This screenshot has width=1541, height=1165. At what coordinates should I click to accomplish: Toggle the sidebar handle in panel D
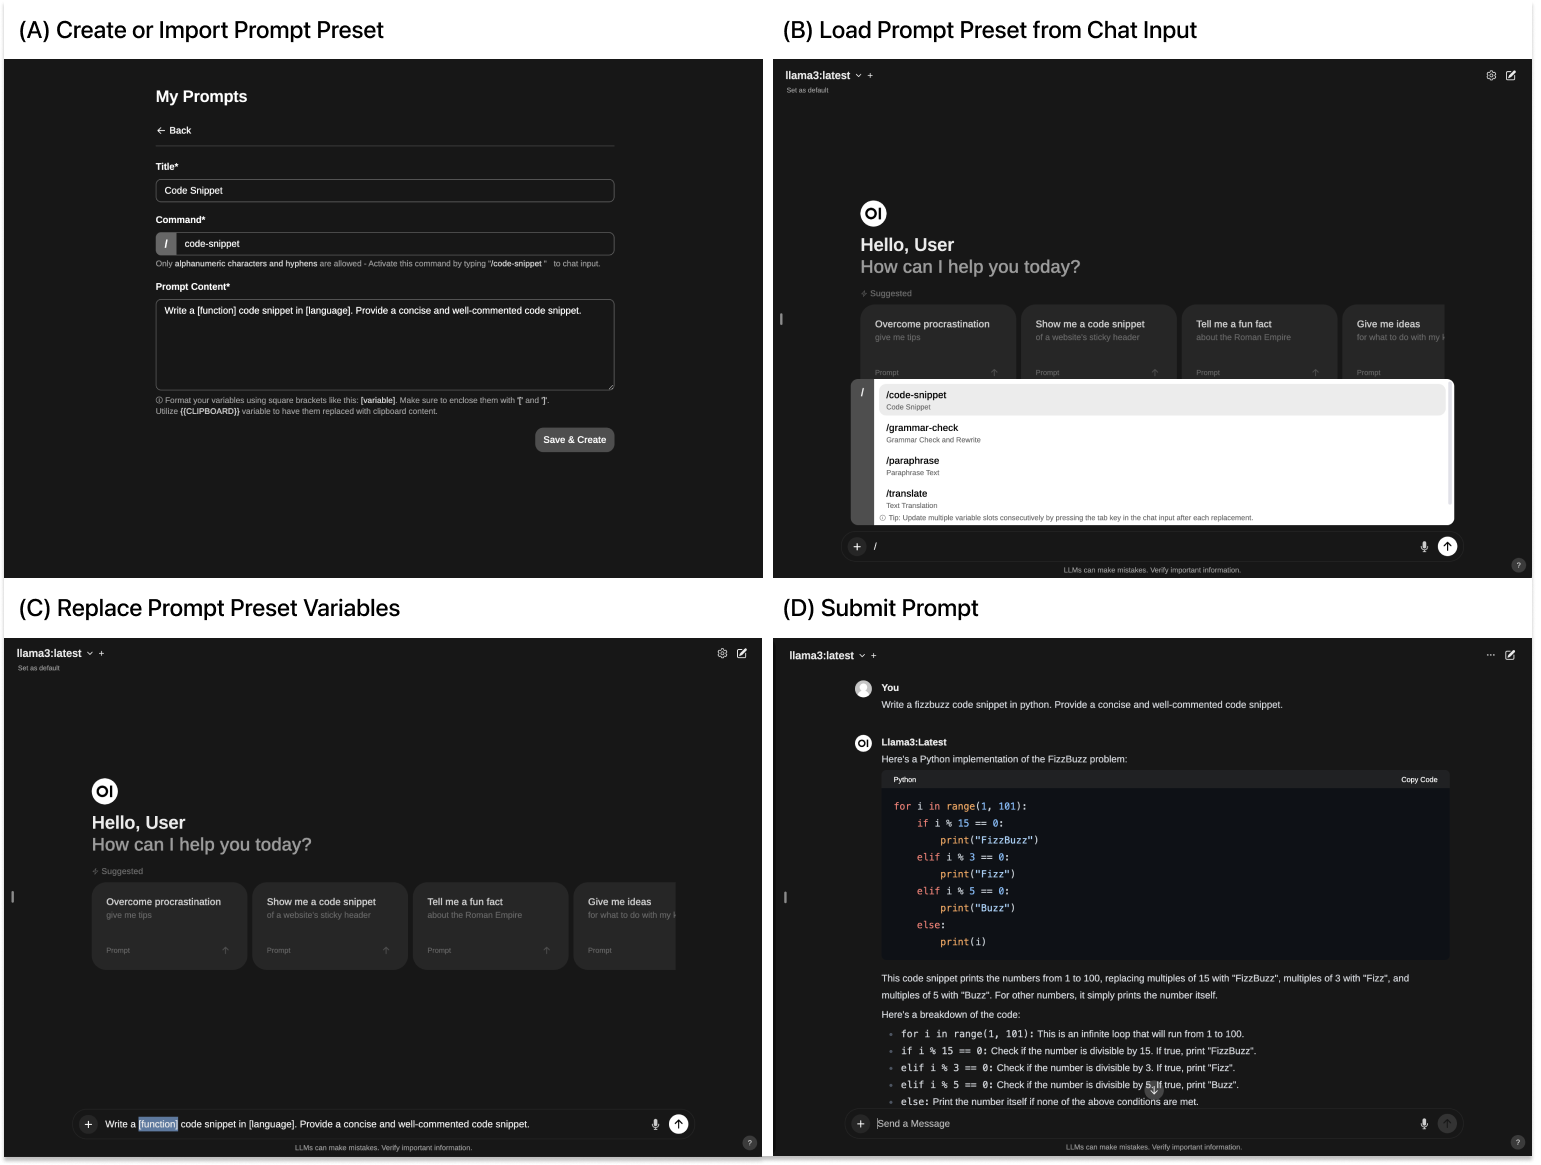click(785, 897)
